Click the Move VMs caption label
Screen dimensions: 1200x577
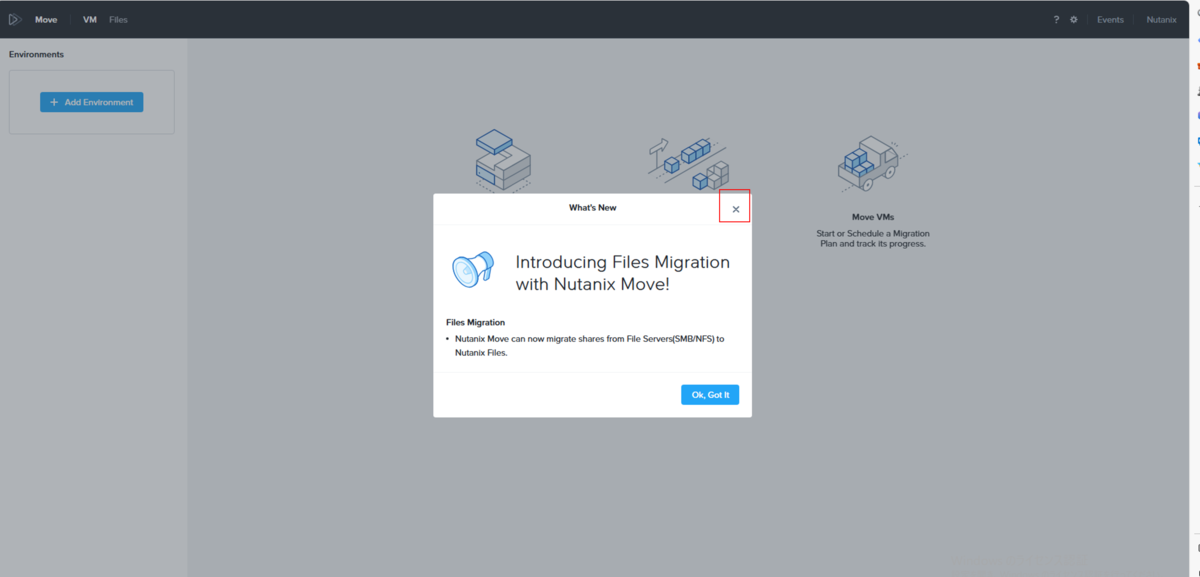click(873, 217)
